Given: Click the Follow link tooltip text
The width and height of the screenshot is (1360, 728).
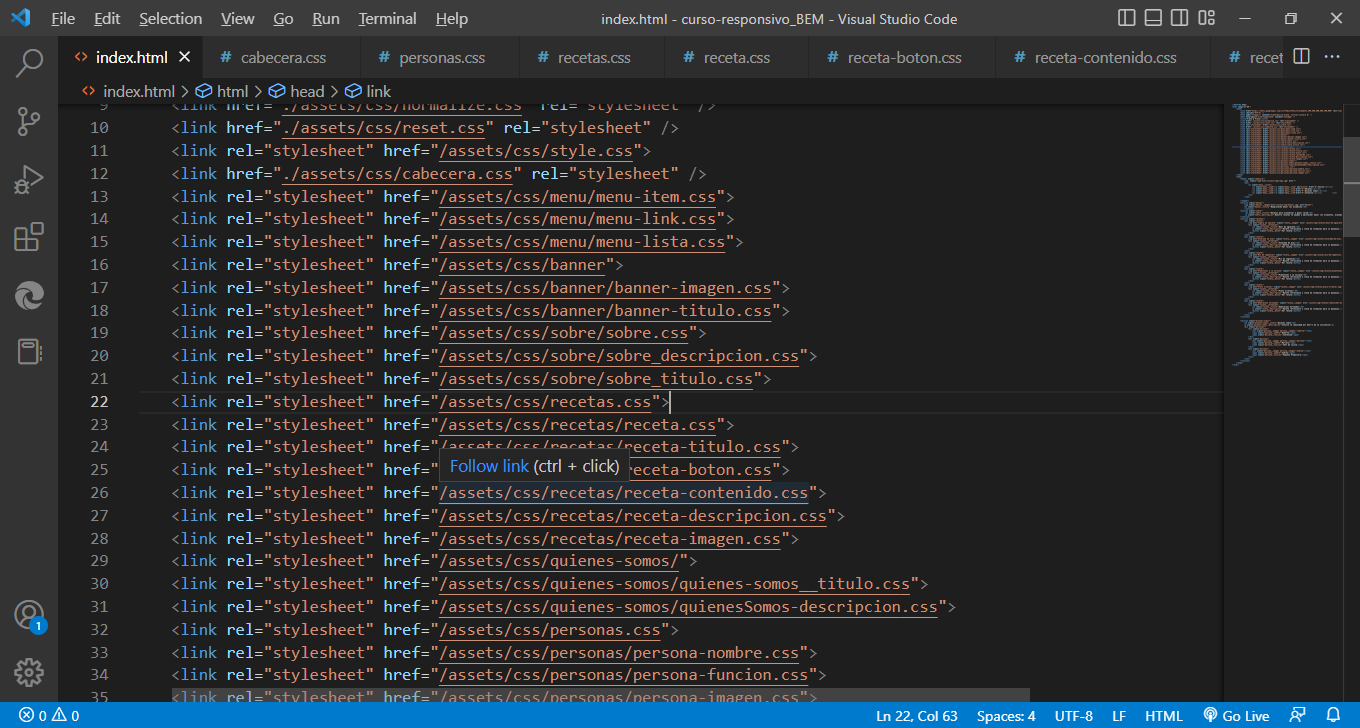Looking at the screenshot, I should (489, 466).
